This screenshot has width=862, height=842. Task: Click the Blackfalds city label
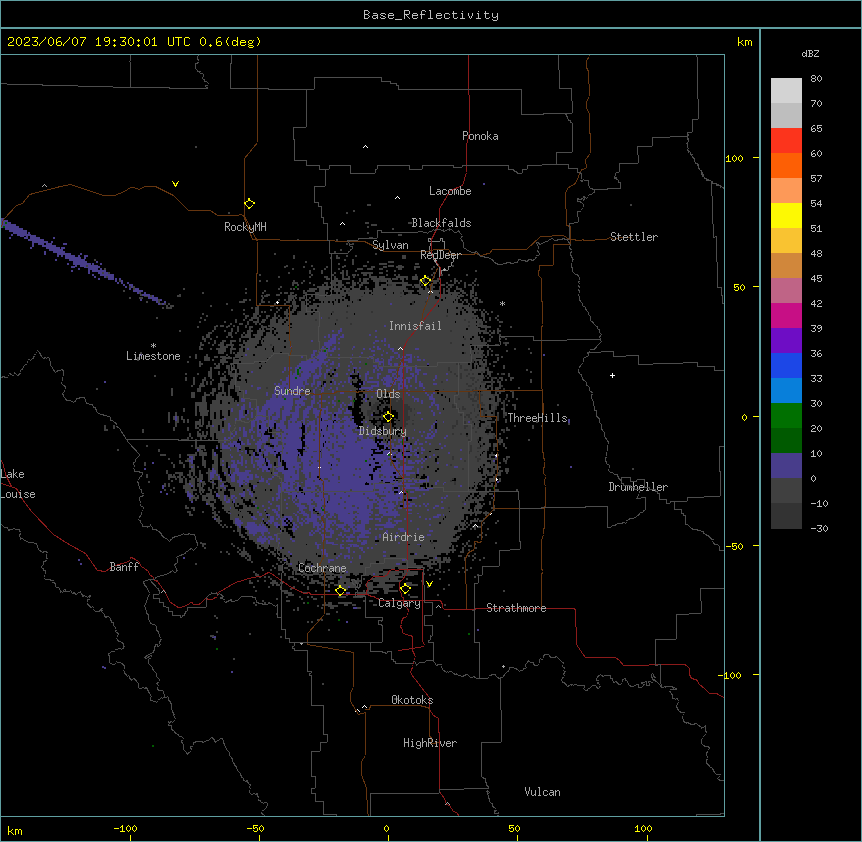[x=441, y=223]
